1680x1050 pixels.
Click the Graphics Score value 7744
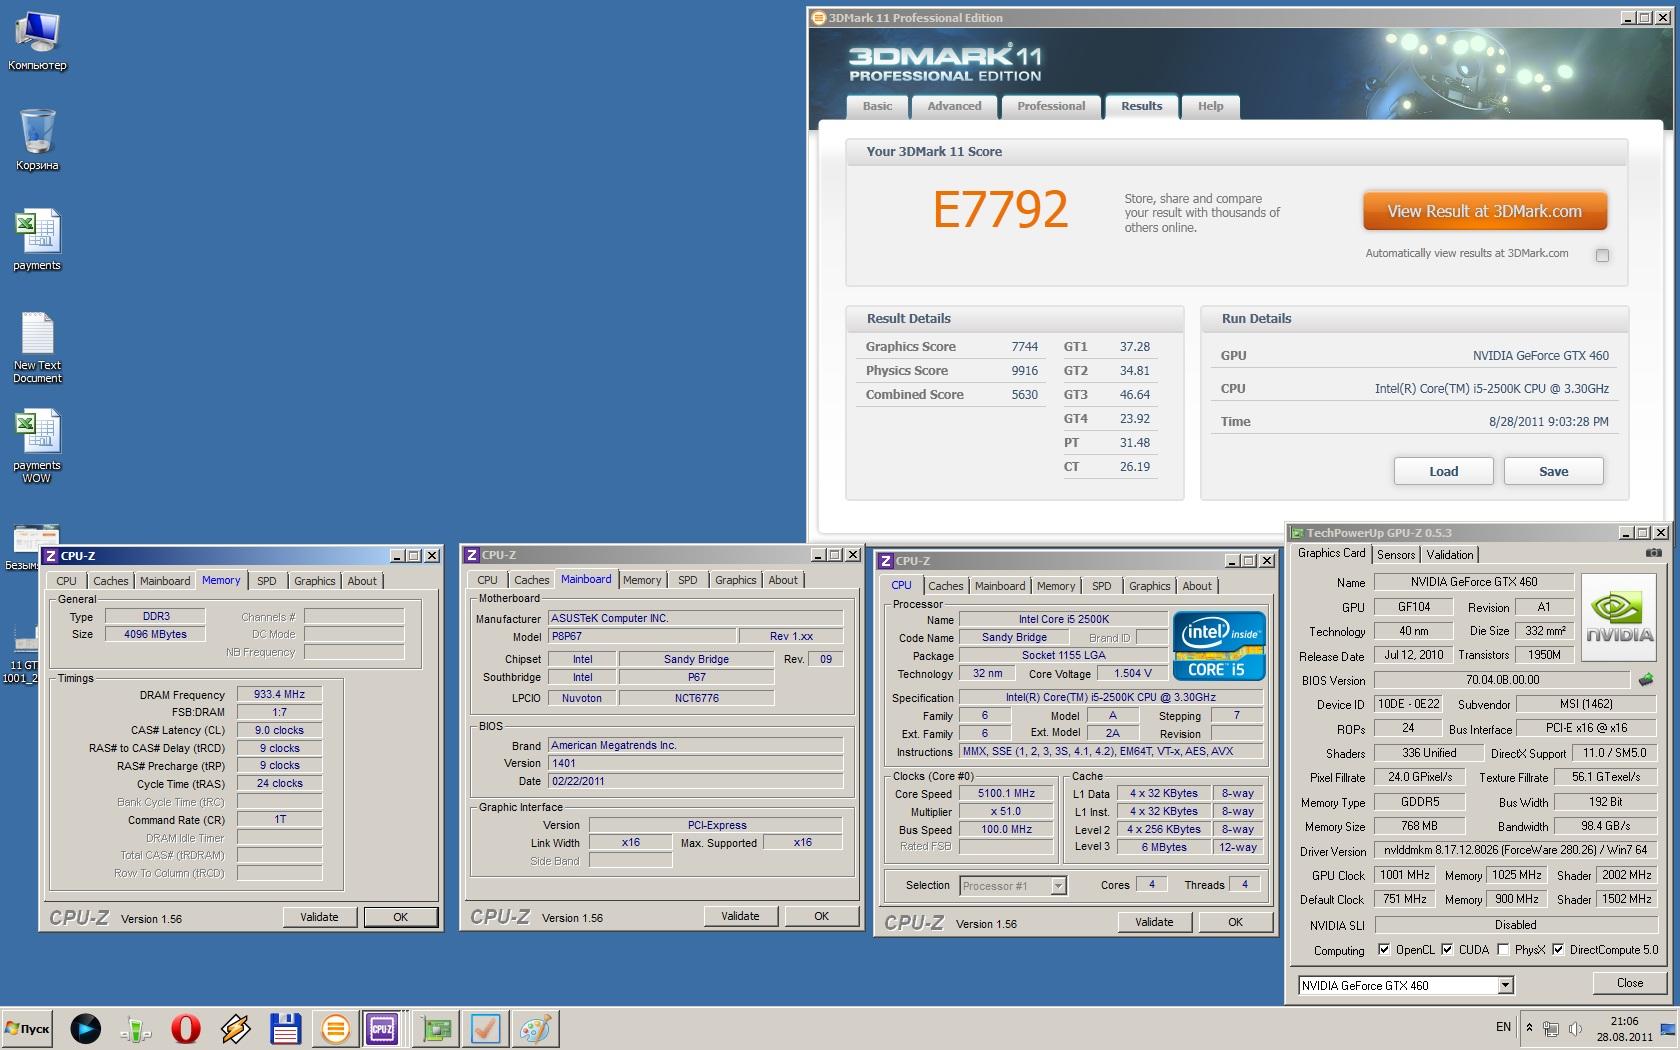point(1024,347)
